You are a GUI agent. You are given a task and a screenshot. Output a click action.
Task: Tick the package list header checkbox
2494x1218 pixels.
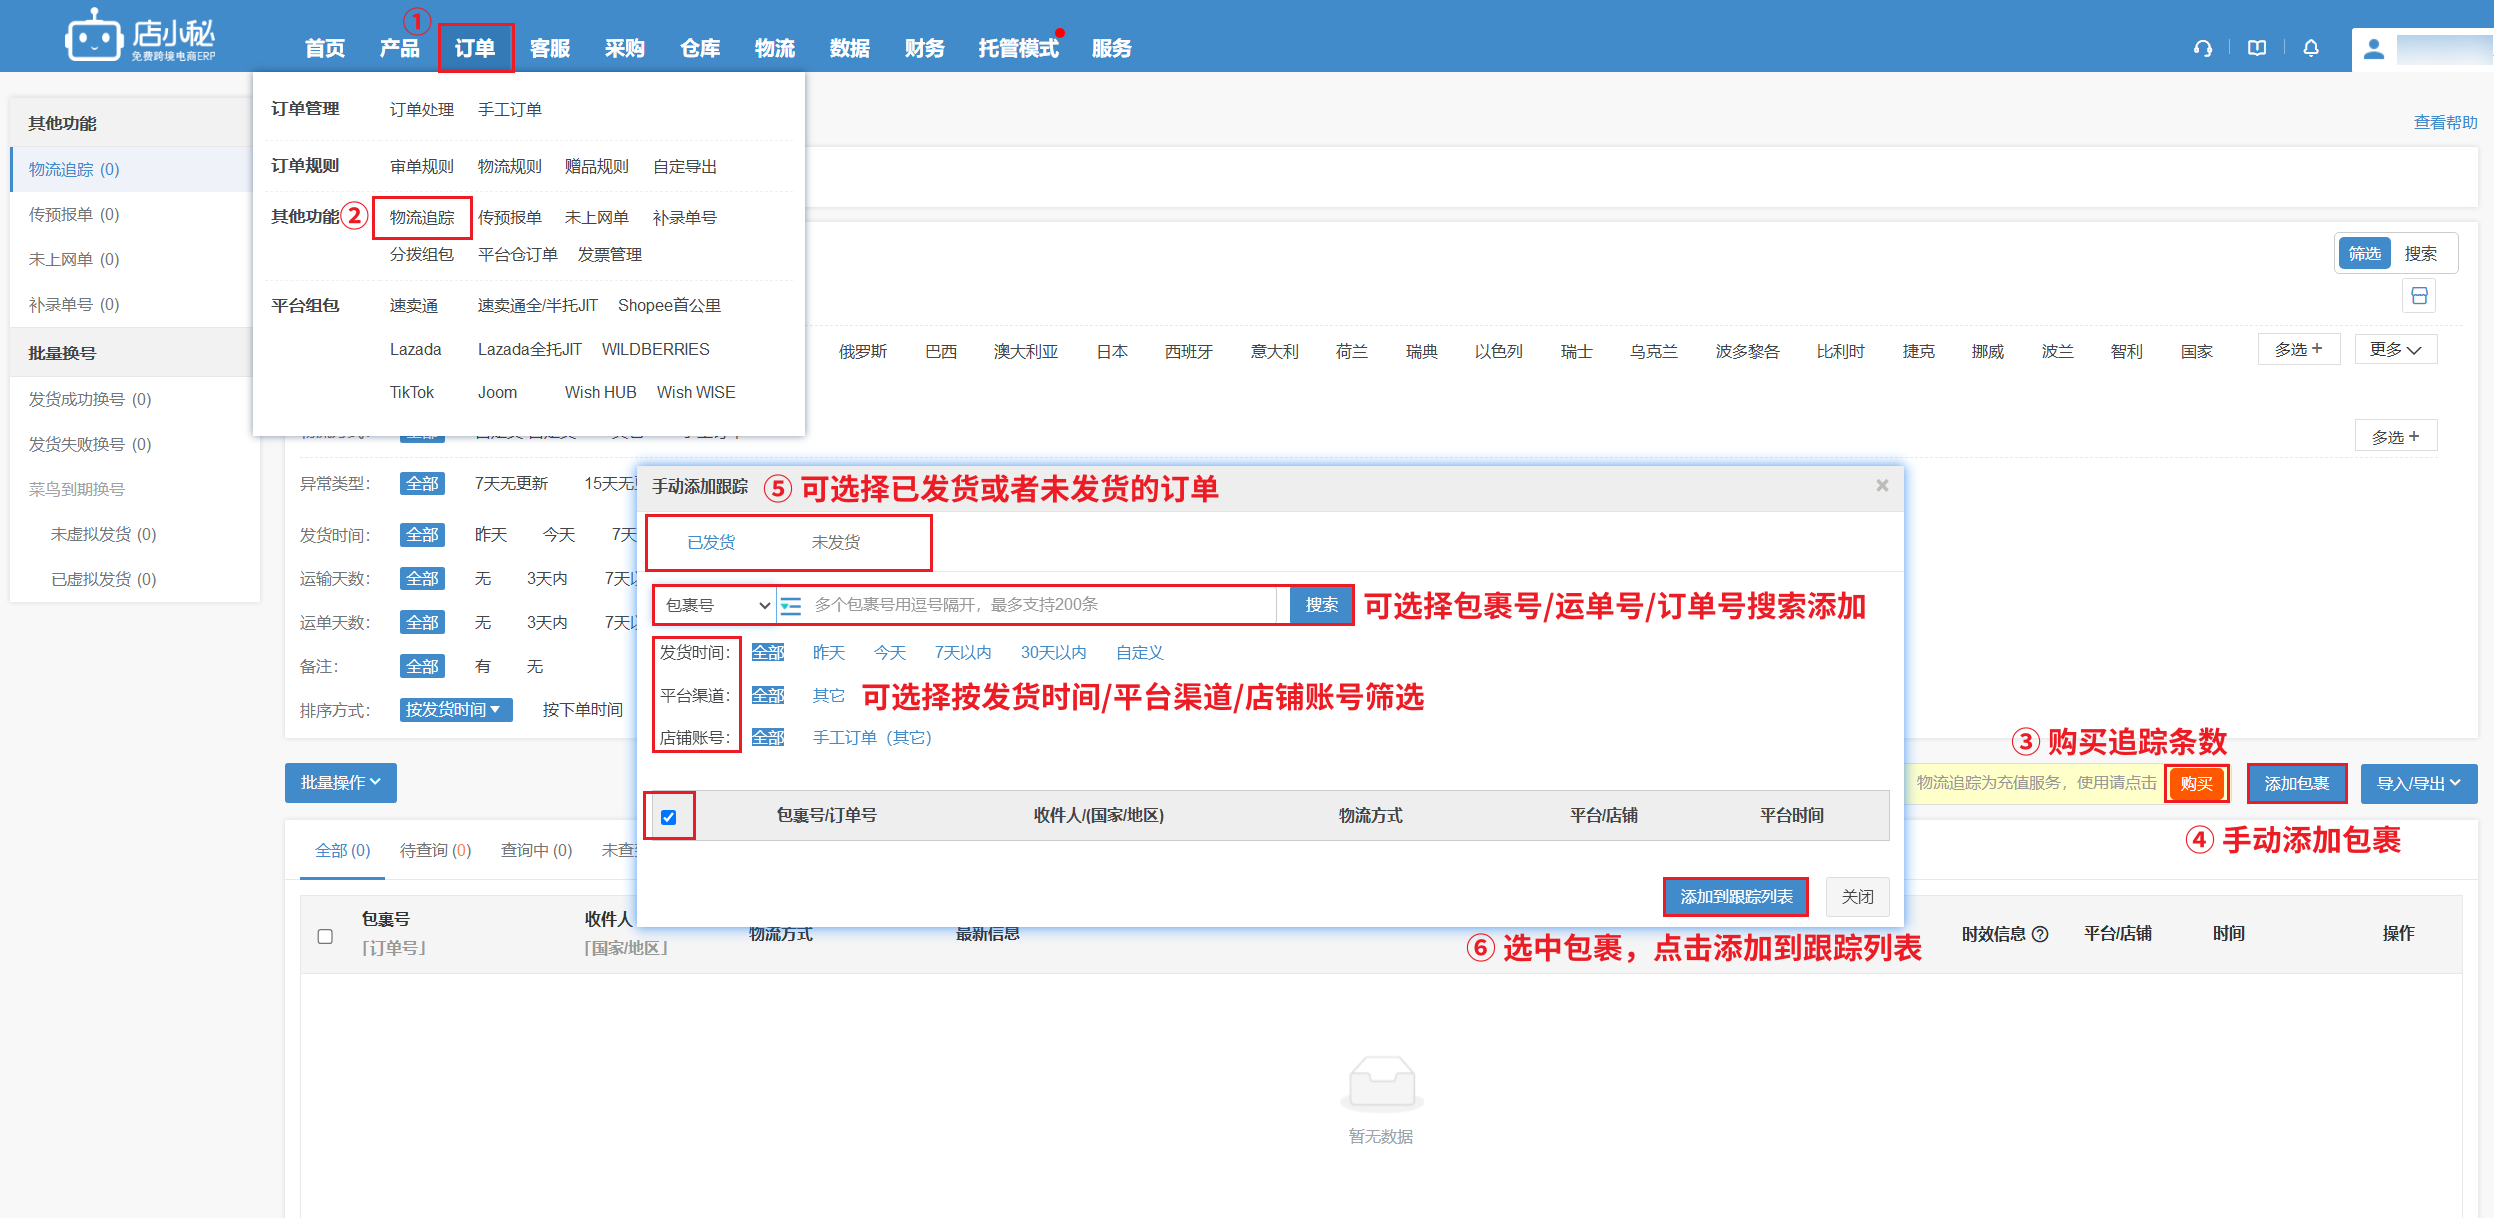(325, 936)
